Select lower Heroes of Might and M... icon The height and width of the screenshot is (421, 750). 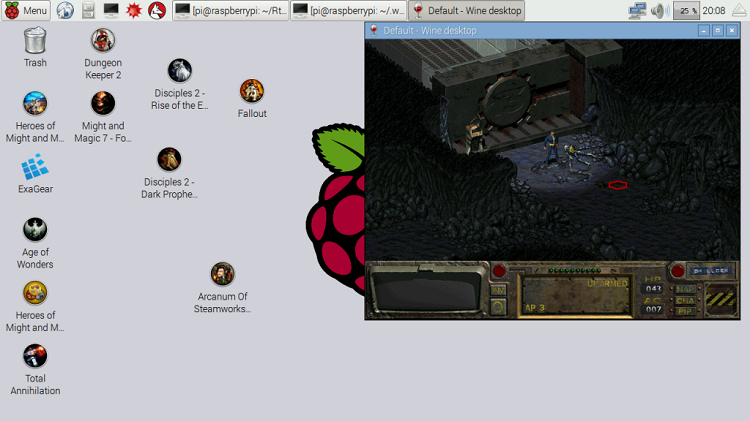35,307
